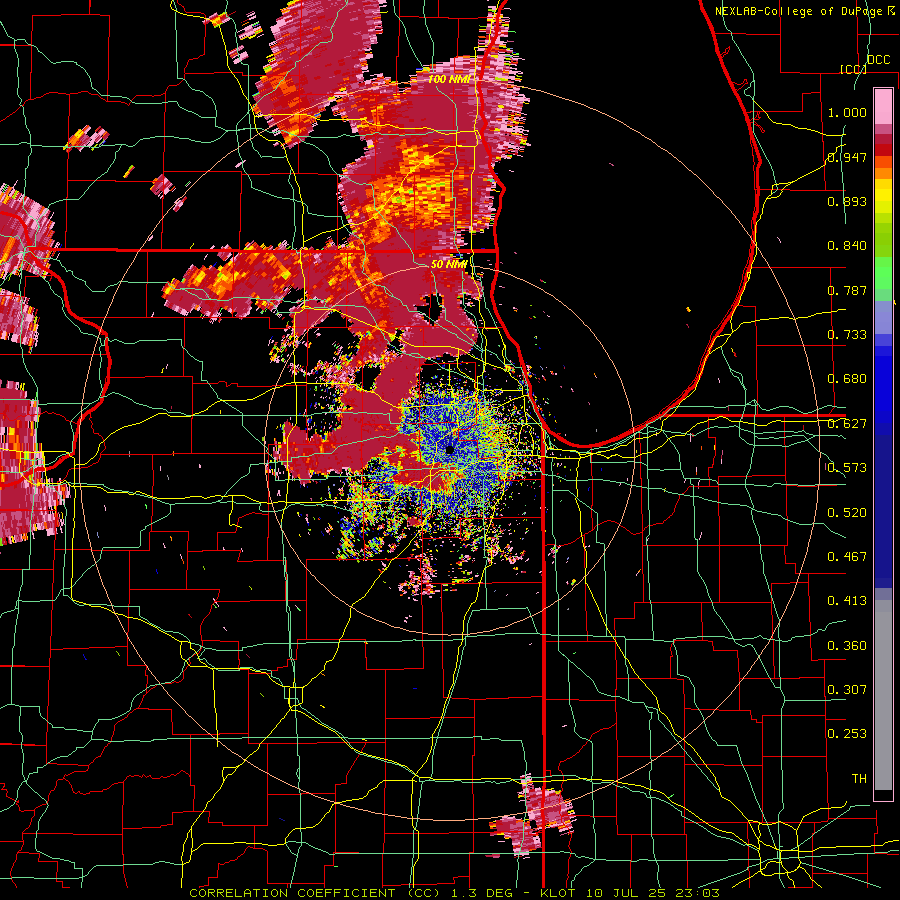Pick the yellow segment of the color bar
The width and height of the screenshot is (900, 900).
883,196
